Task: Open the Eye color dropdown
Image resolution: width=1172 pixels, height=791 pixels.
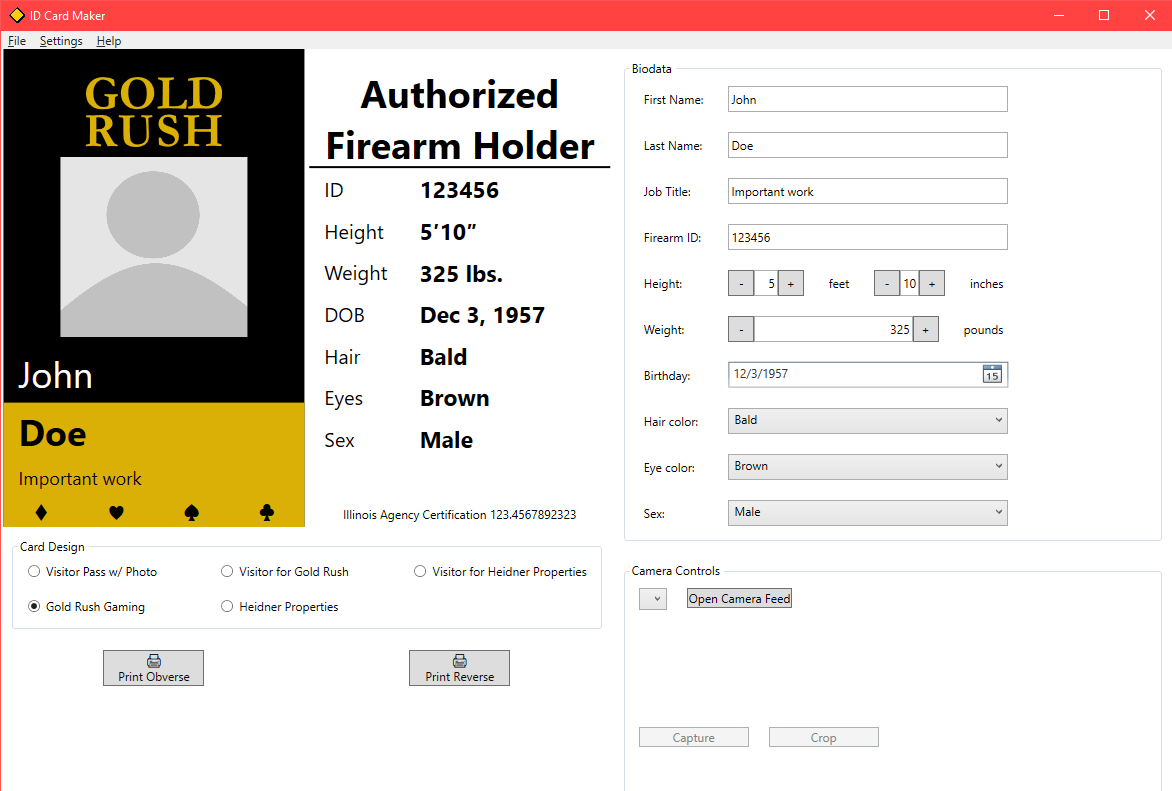Action: coord(996,466)
